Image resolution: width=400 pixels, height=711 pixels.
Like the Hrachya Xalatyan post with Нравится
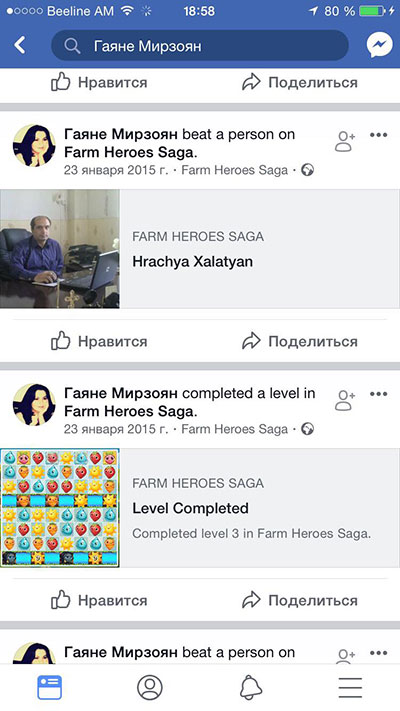pyautogui.click(x=99, y=341)
